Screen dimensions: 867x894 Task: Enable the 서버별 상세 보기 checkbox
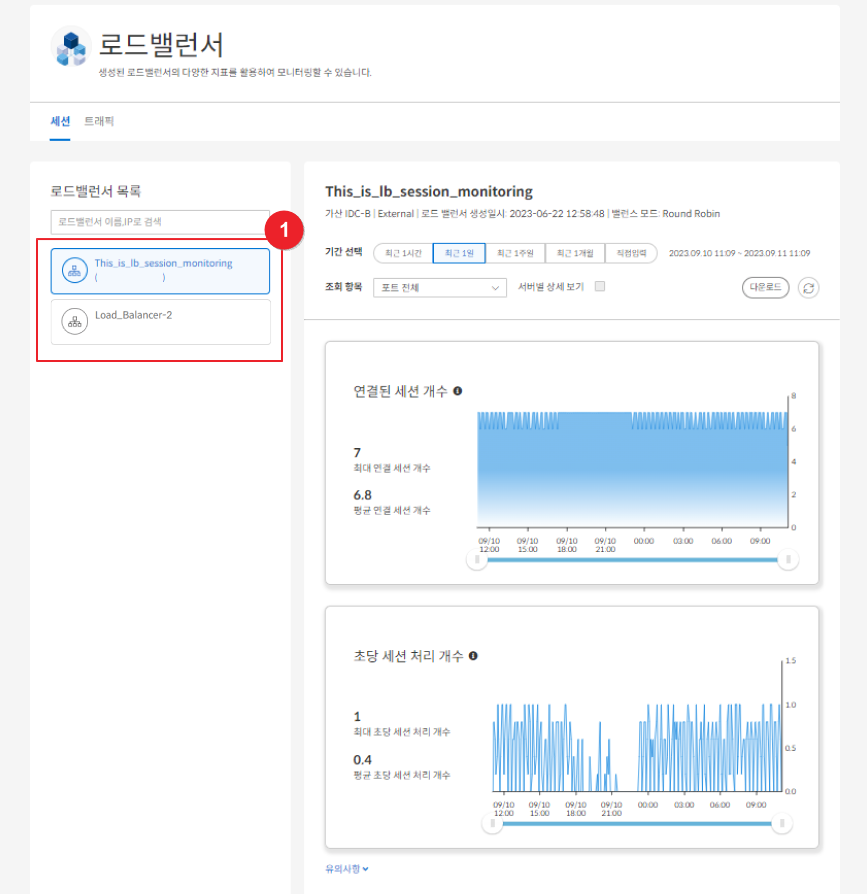coord(600,287)
